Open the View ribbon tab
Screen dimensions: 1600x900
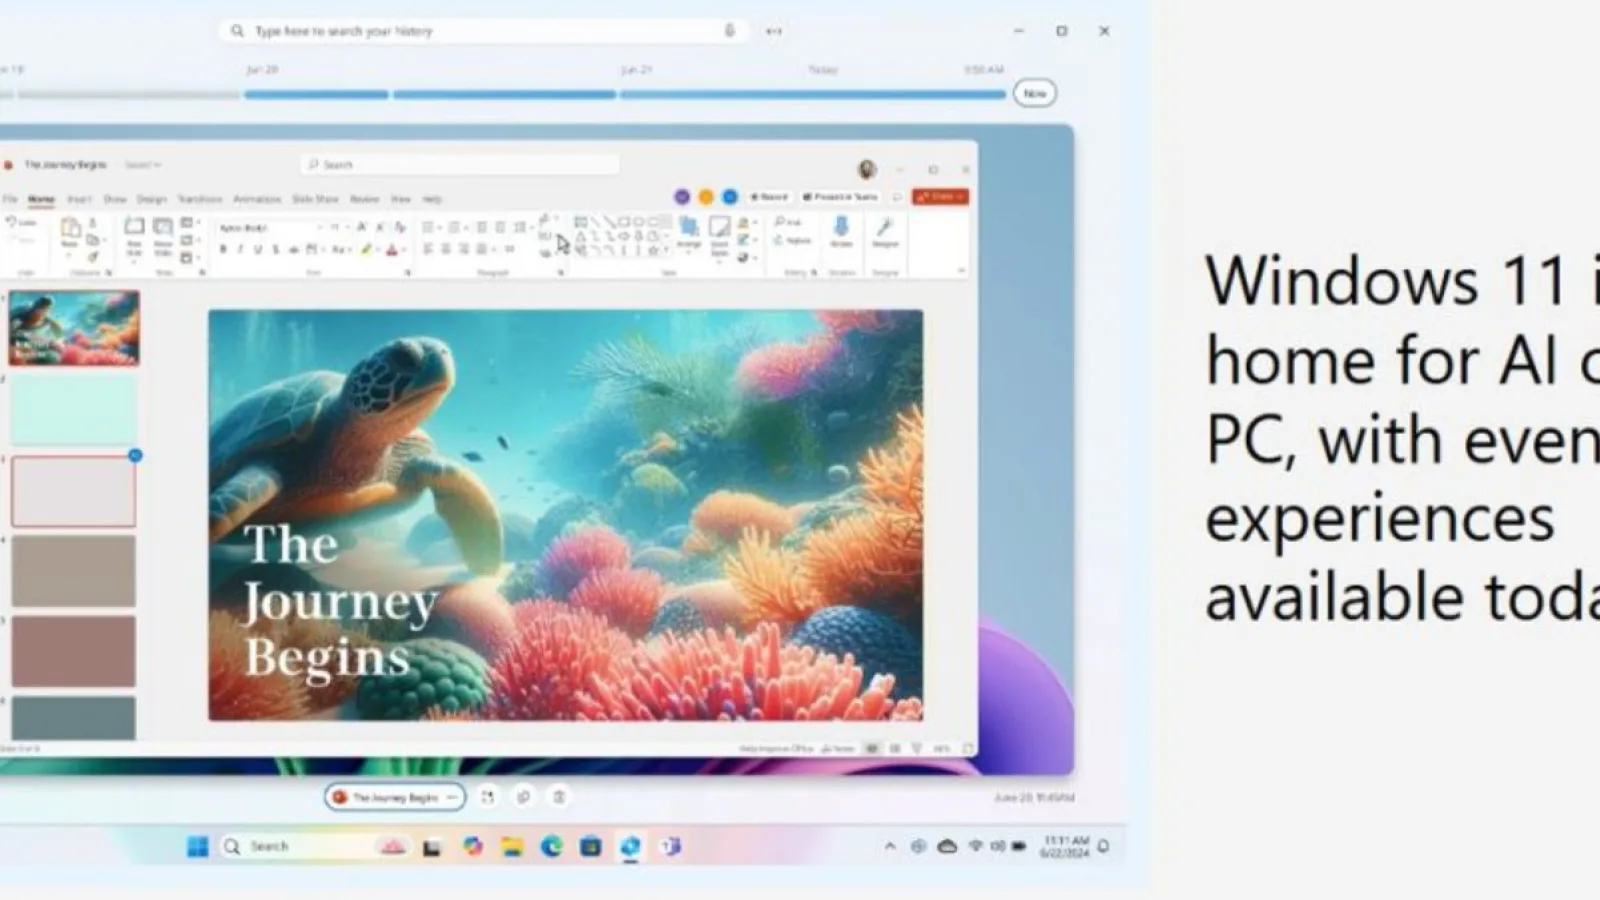(401, 199)
